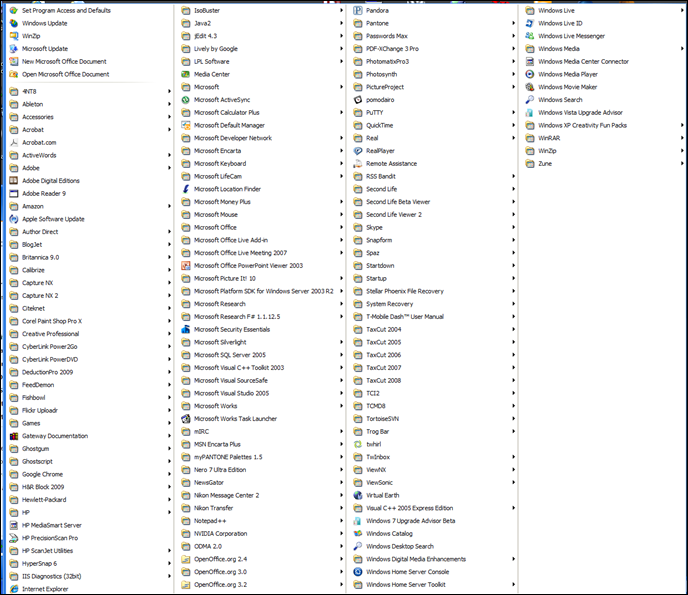688x595 pixels.
Task: Click the Microsoft Location Finder icon
Action: [185, 189]
